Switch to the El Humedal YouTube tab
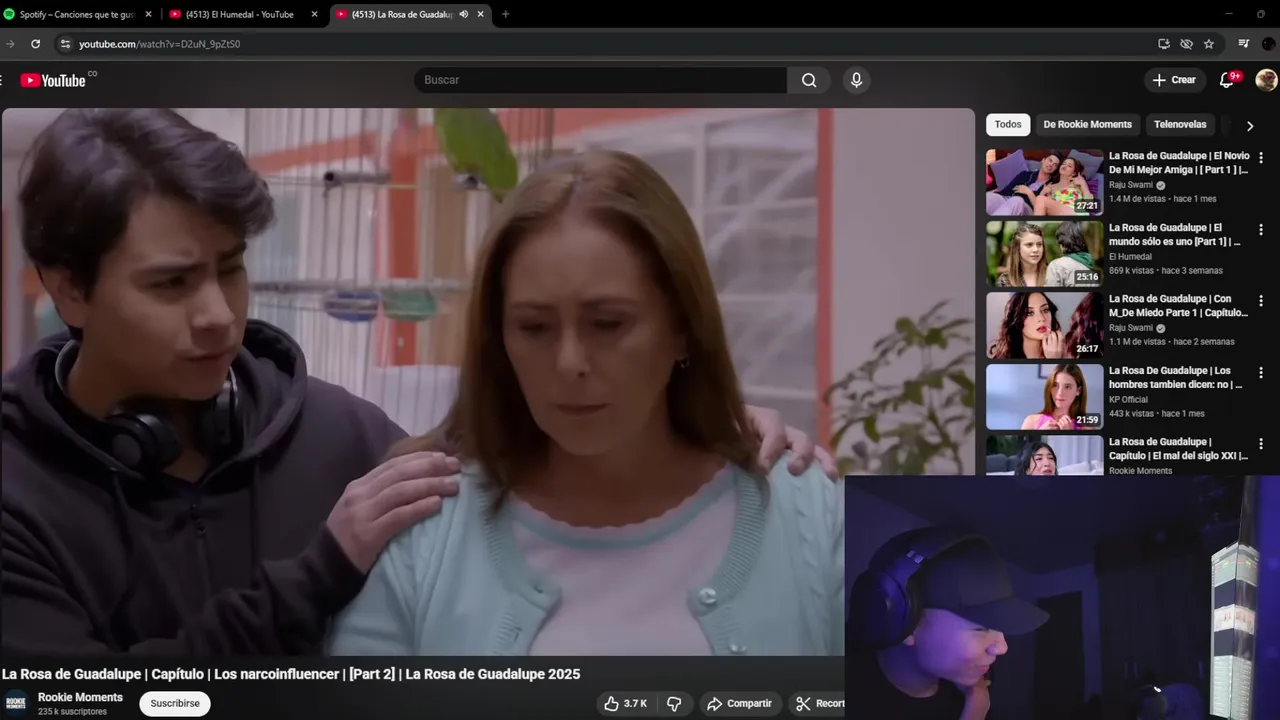 (x=243, y=14)
